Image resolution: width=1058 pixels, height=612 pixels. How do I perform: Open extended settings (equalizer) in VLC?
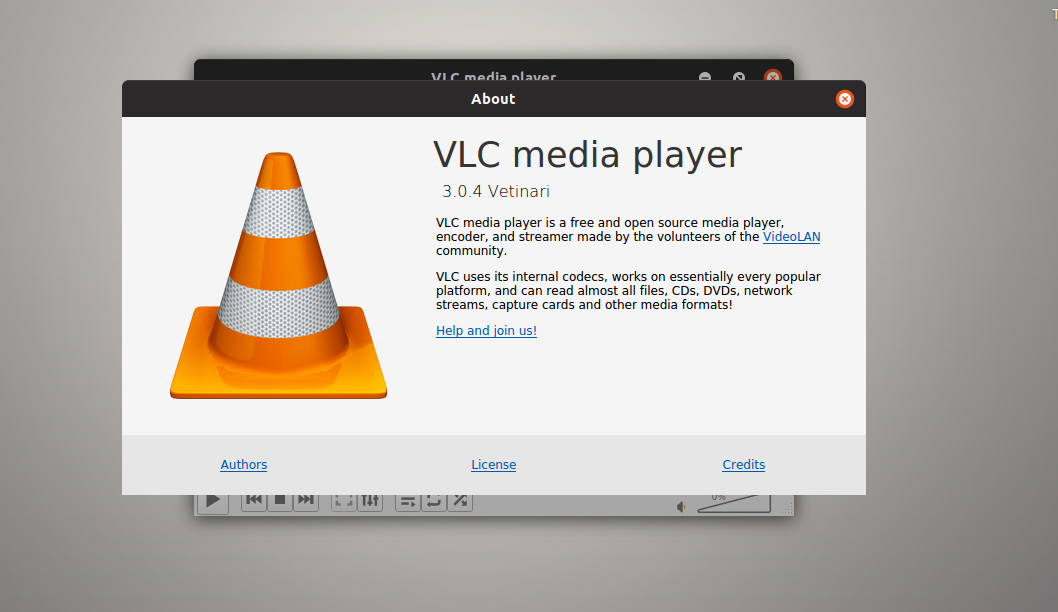[x=370, y=501]
